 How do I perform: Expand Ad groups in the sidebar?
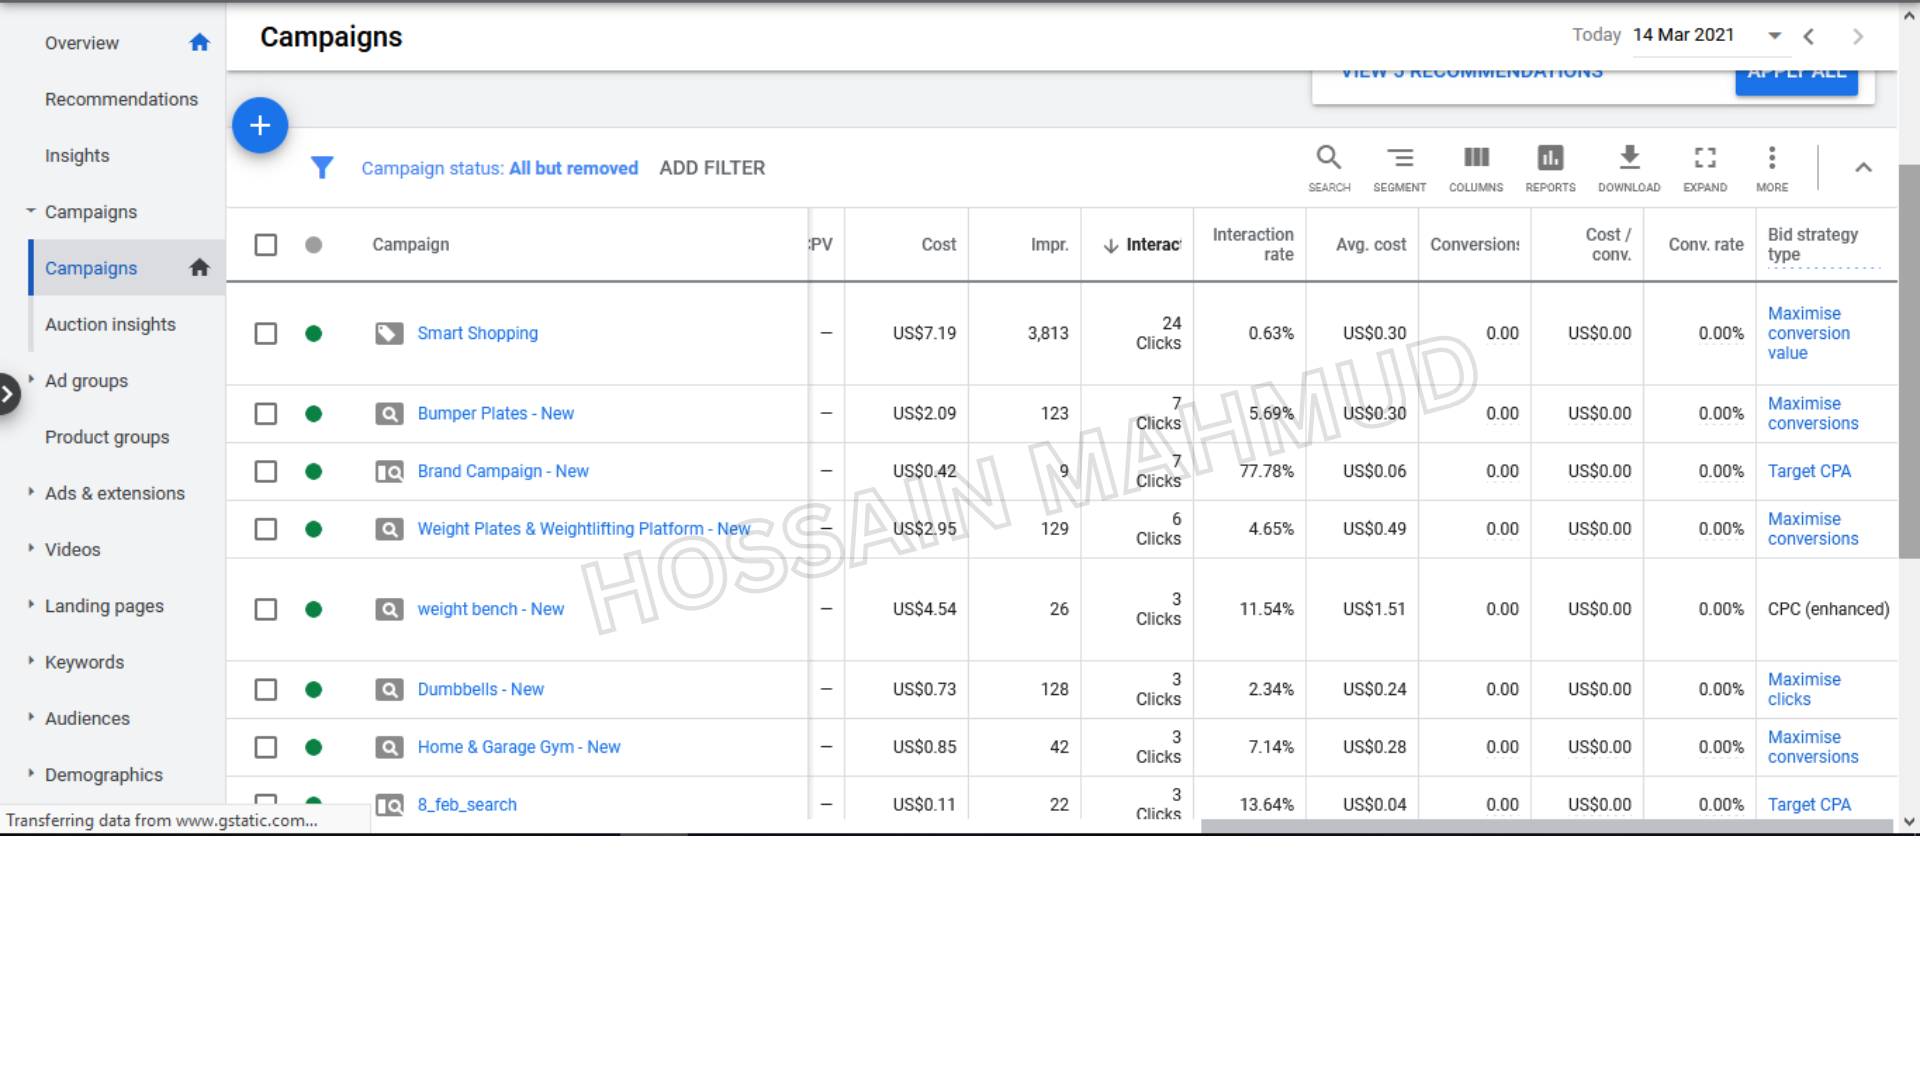31,379
